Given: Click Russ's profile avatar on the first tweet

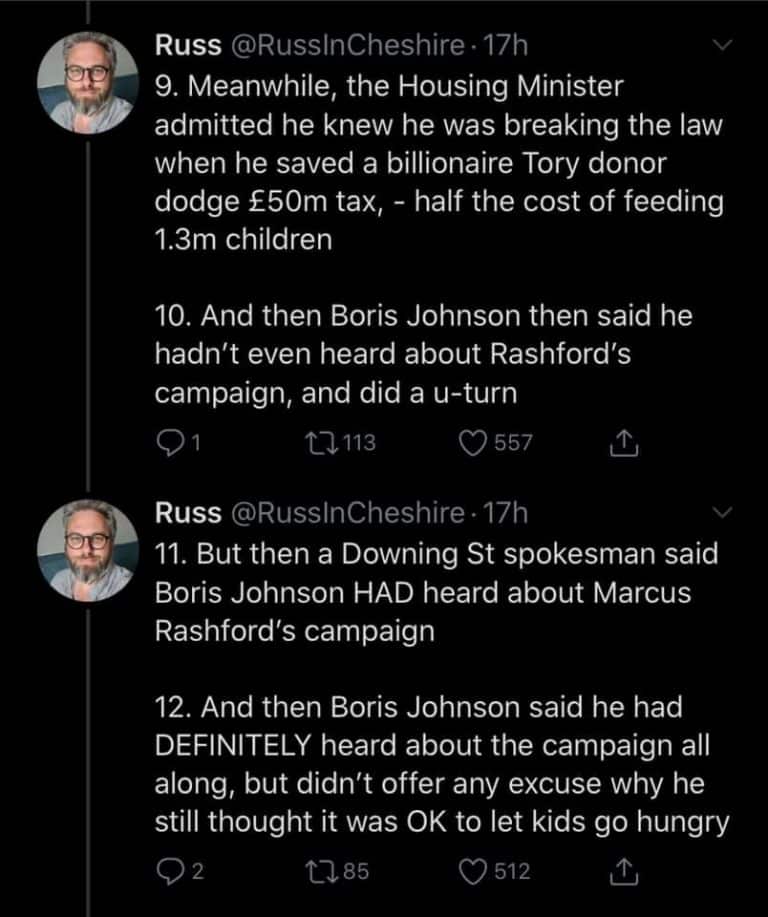Looking at the screenshot, I should (88, 82).
